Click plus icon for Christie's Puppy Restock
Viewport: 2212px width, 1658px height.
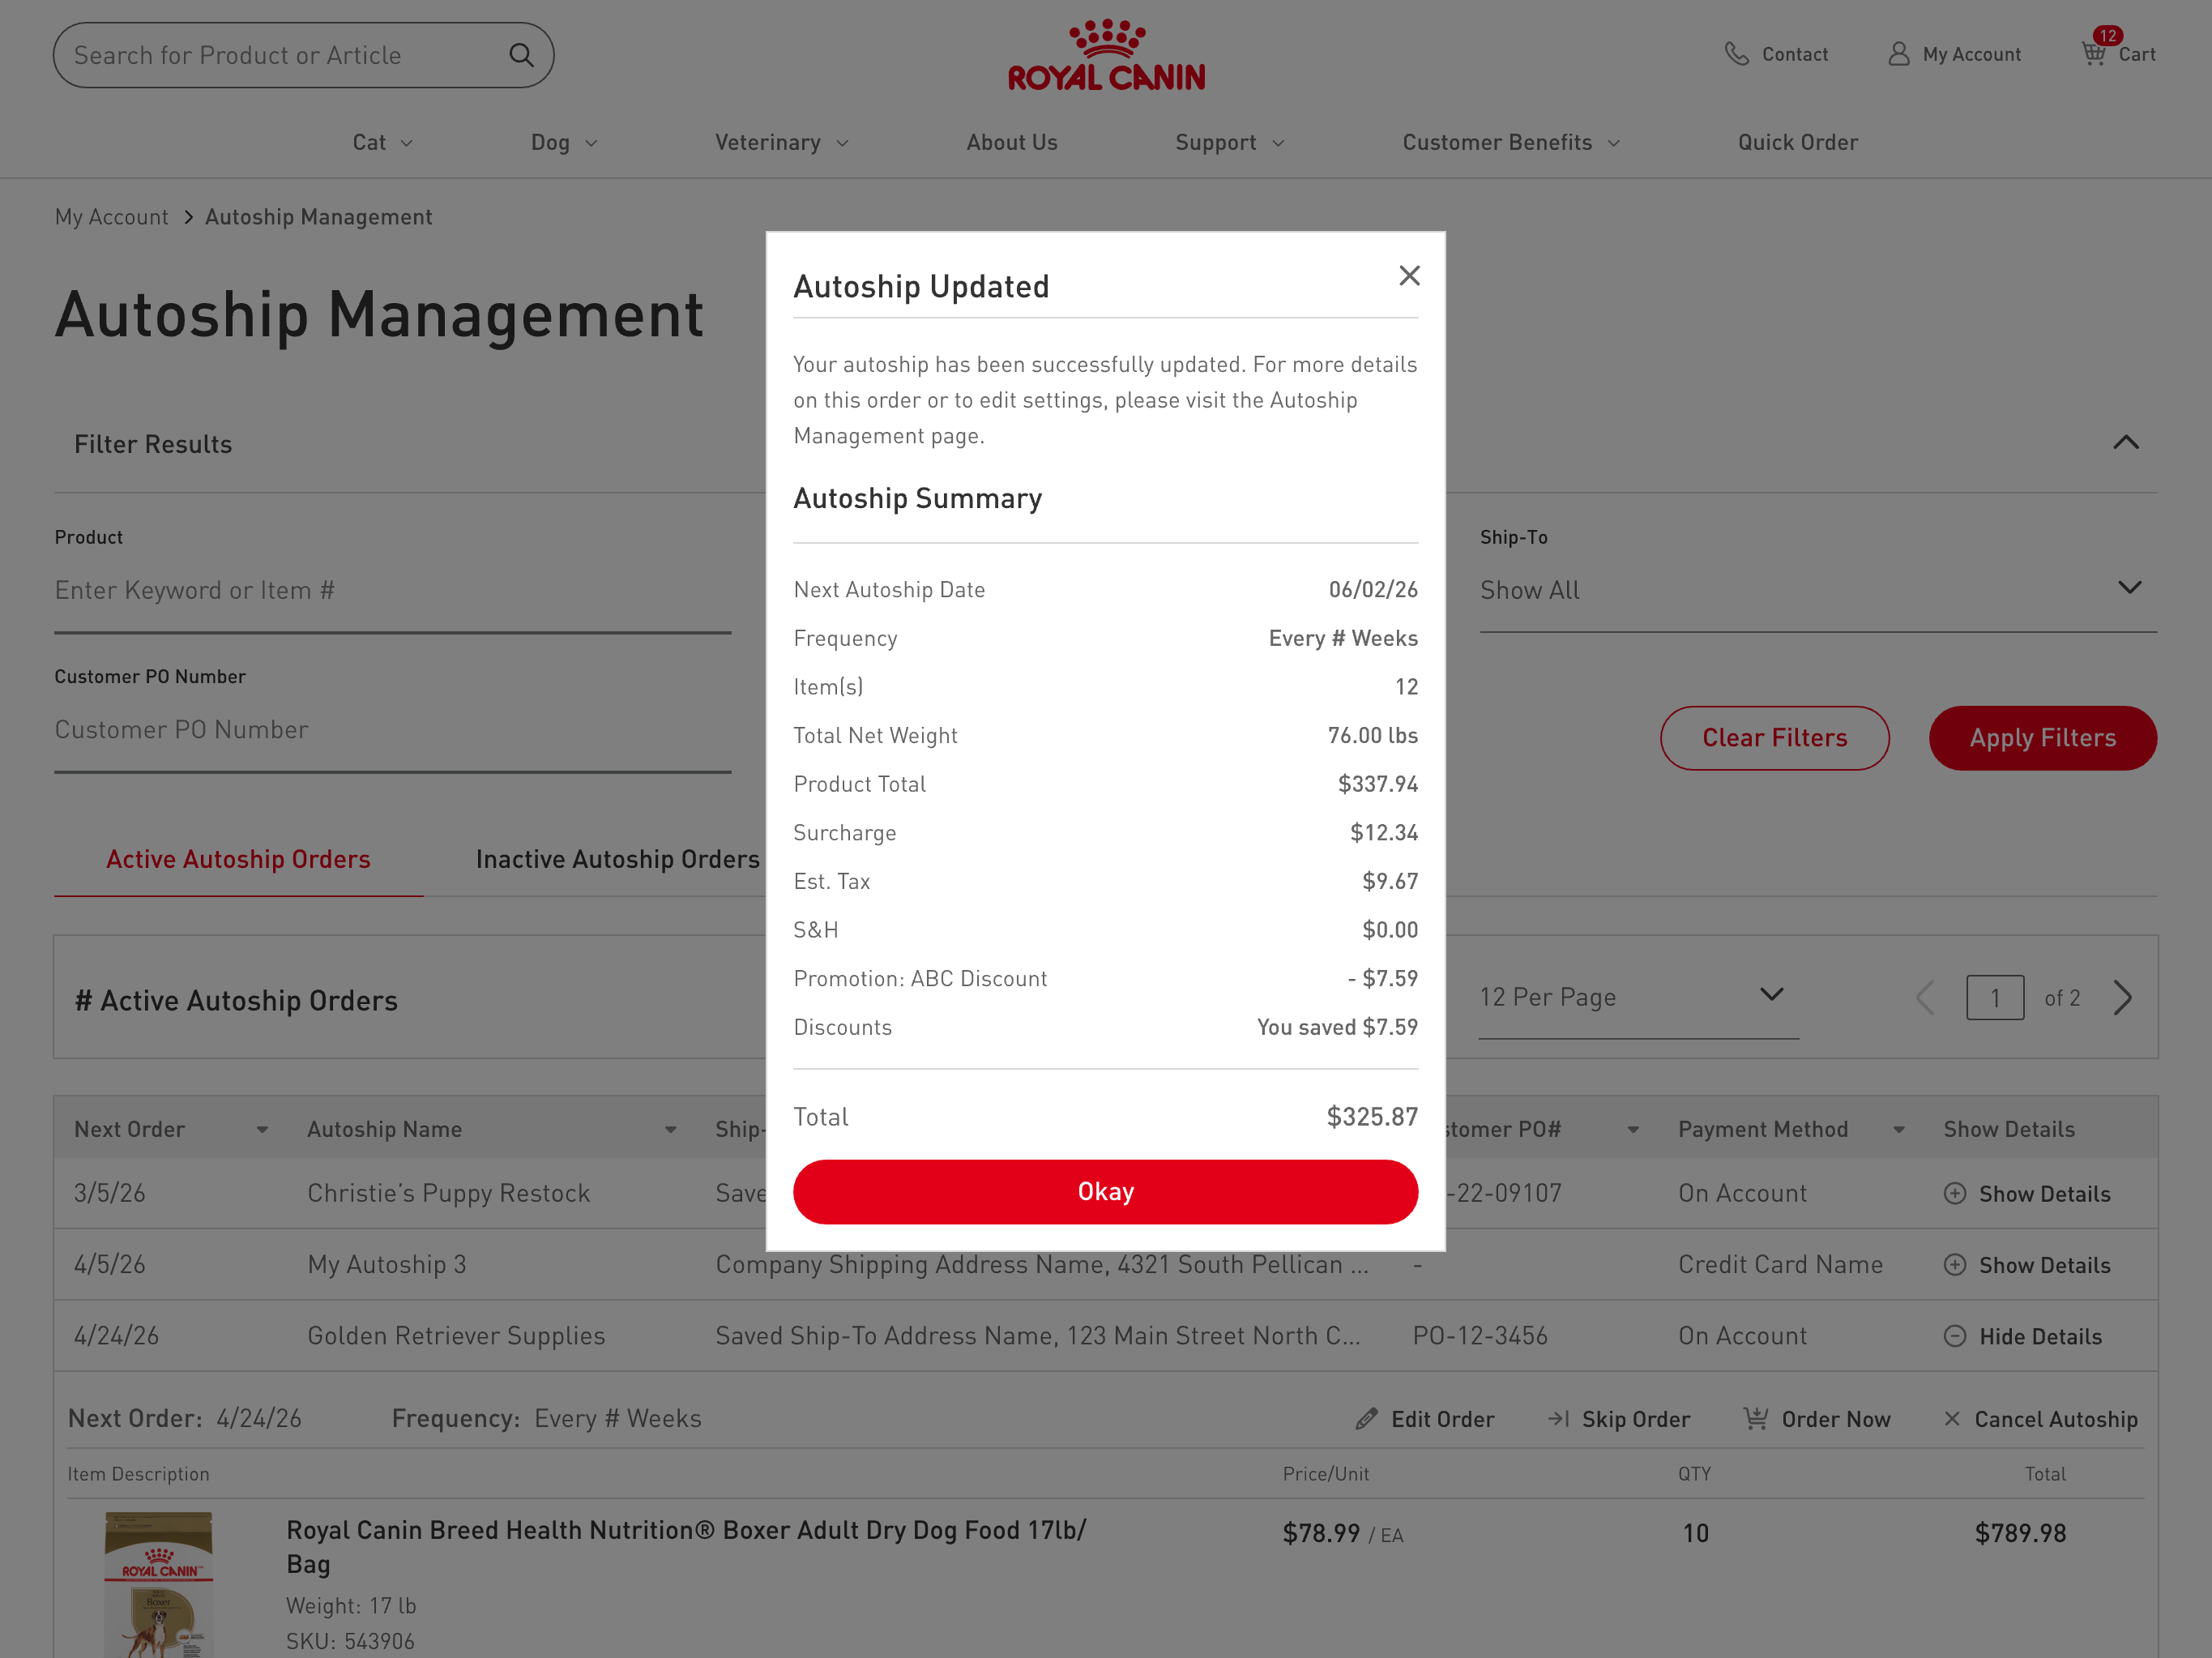click(x=1954, y=1193)
